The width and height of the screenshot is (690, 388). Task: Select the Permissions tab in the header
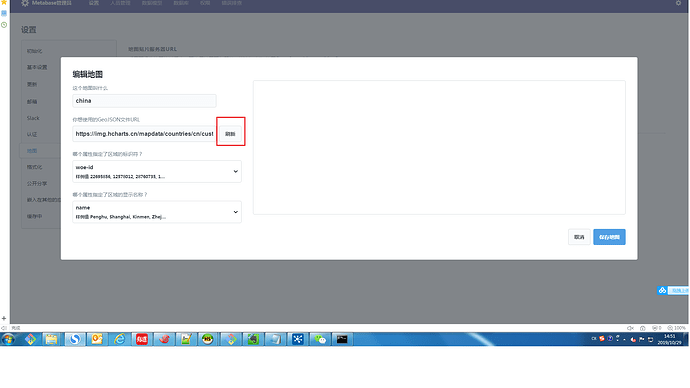point(205,3)
